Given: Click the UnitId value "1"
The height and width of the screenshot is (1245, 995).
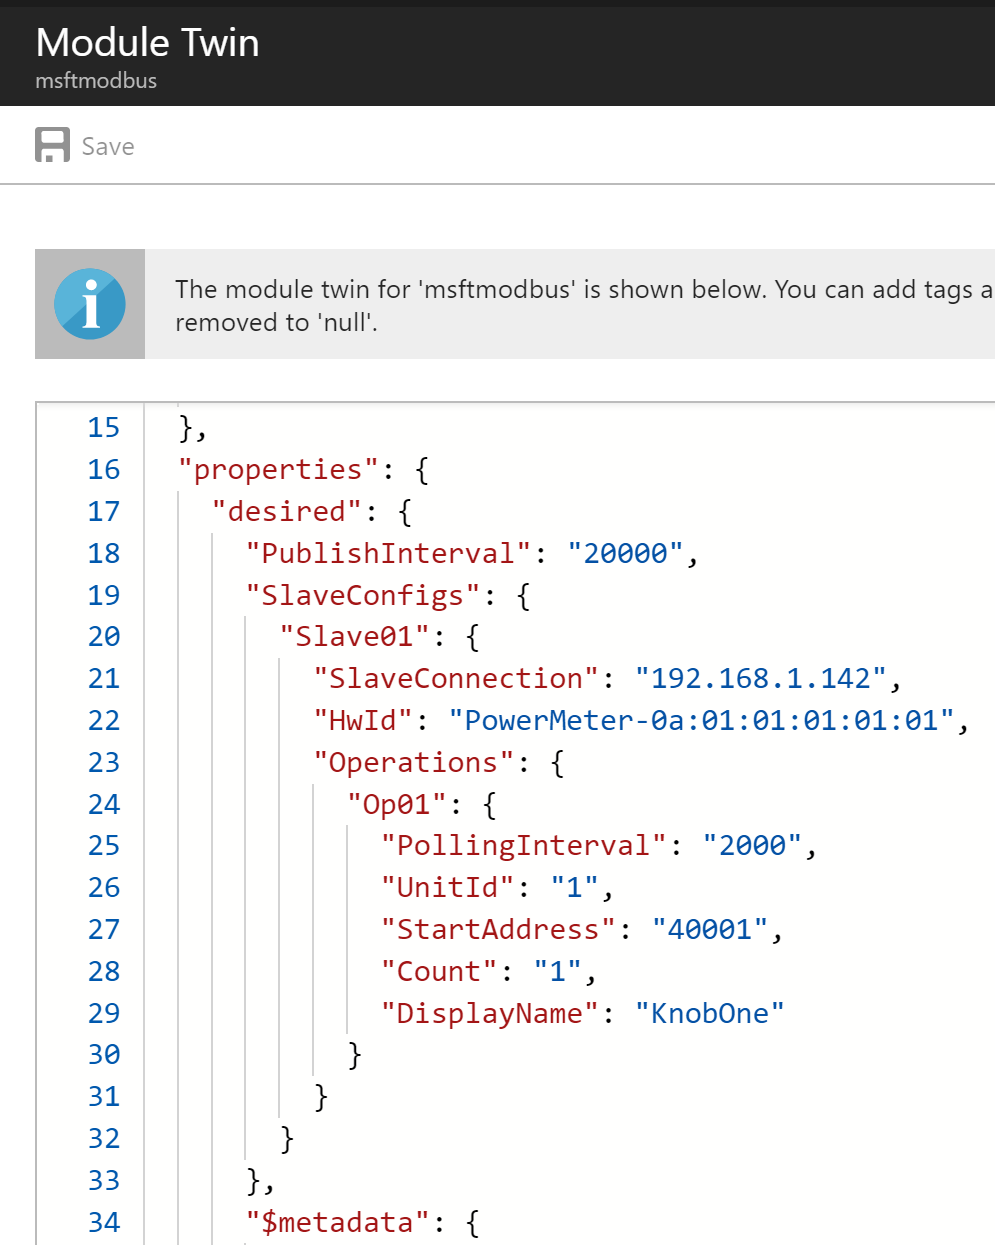Looking at the screenshot, I should 572,887.
